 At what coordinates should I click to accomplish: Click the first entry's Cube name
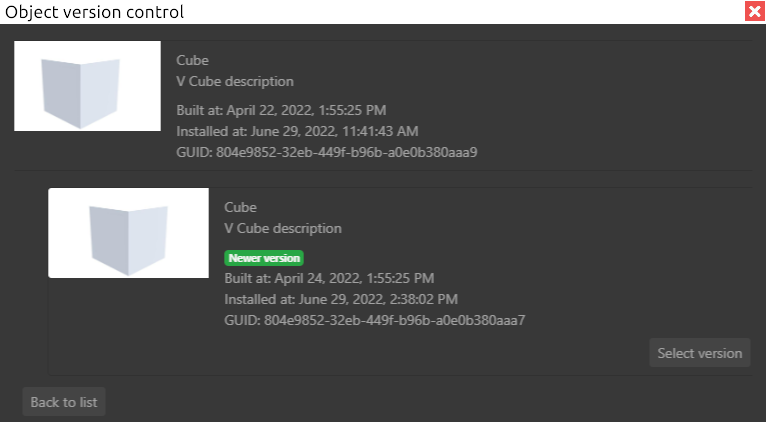(192, 60)
